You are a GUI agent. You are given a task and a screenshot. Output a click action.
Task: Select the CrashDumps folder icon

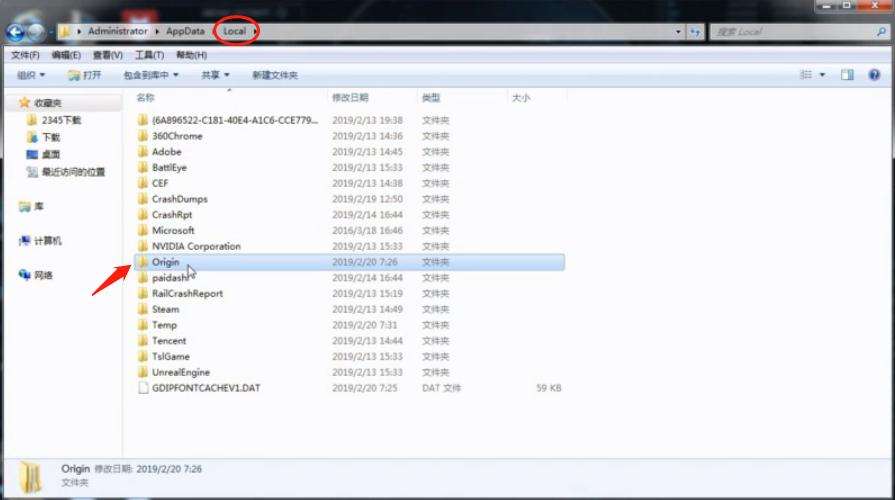click(x=143, y=199)
